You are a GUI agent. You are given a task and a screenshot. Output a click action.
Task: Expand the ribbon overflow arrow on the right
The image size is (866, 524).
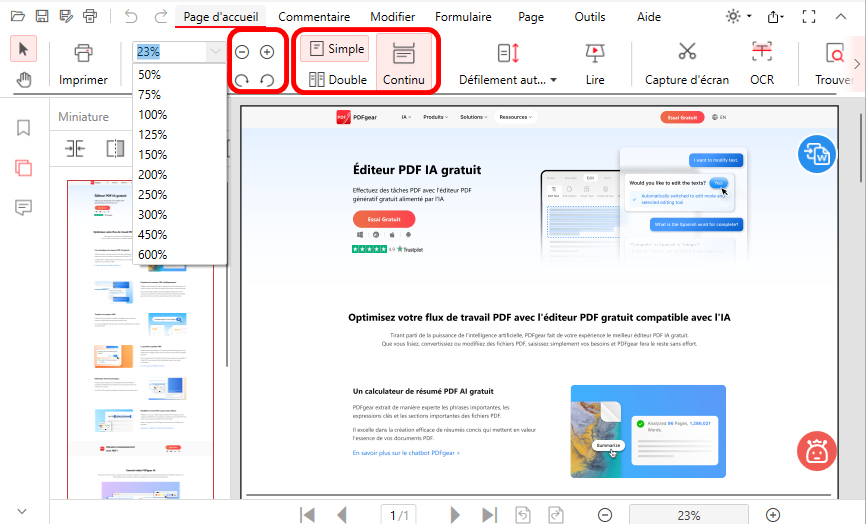pos(857,64)
